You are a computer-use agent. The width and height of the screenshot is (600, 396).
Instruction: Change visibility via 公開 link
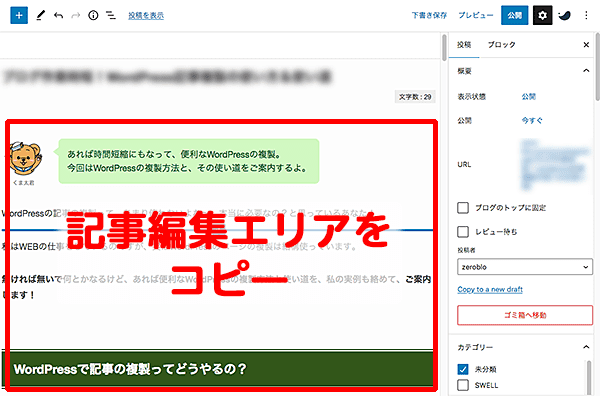[528, 96]
